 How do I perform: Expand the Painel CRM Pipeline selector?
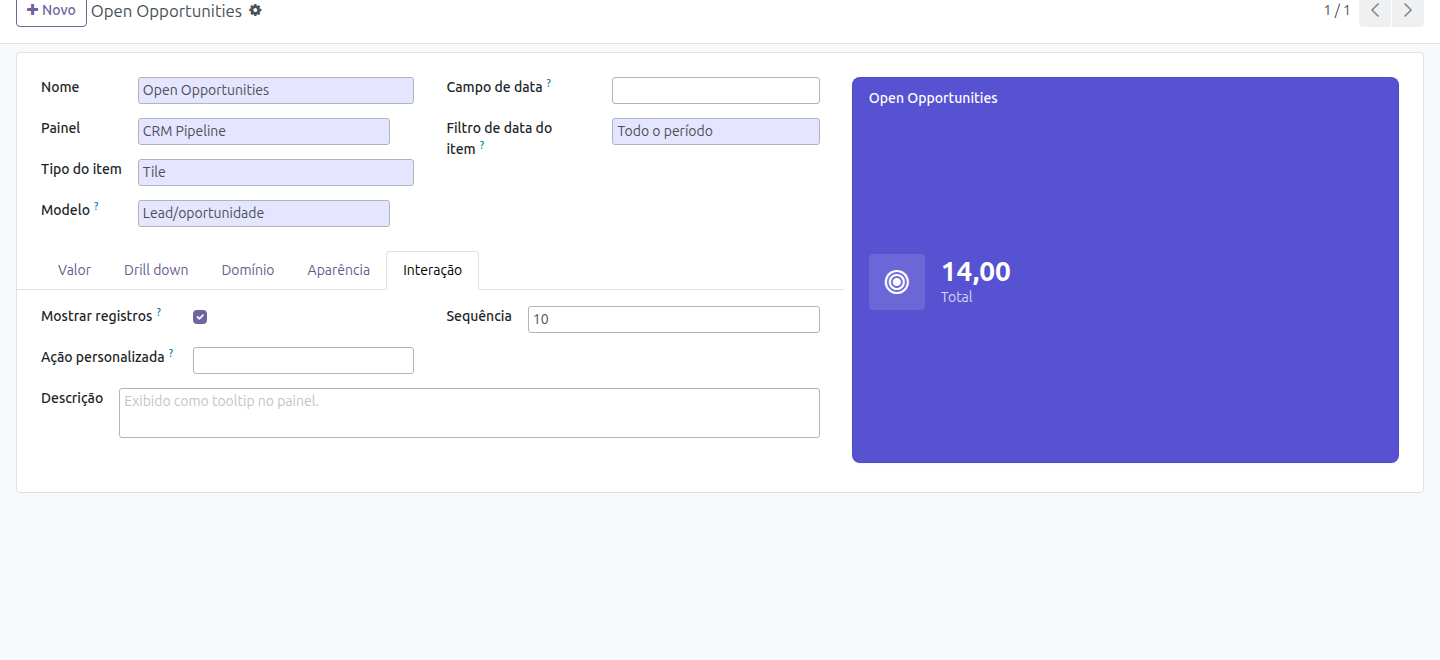coord(264,131)
